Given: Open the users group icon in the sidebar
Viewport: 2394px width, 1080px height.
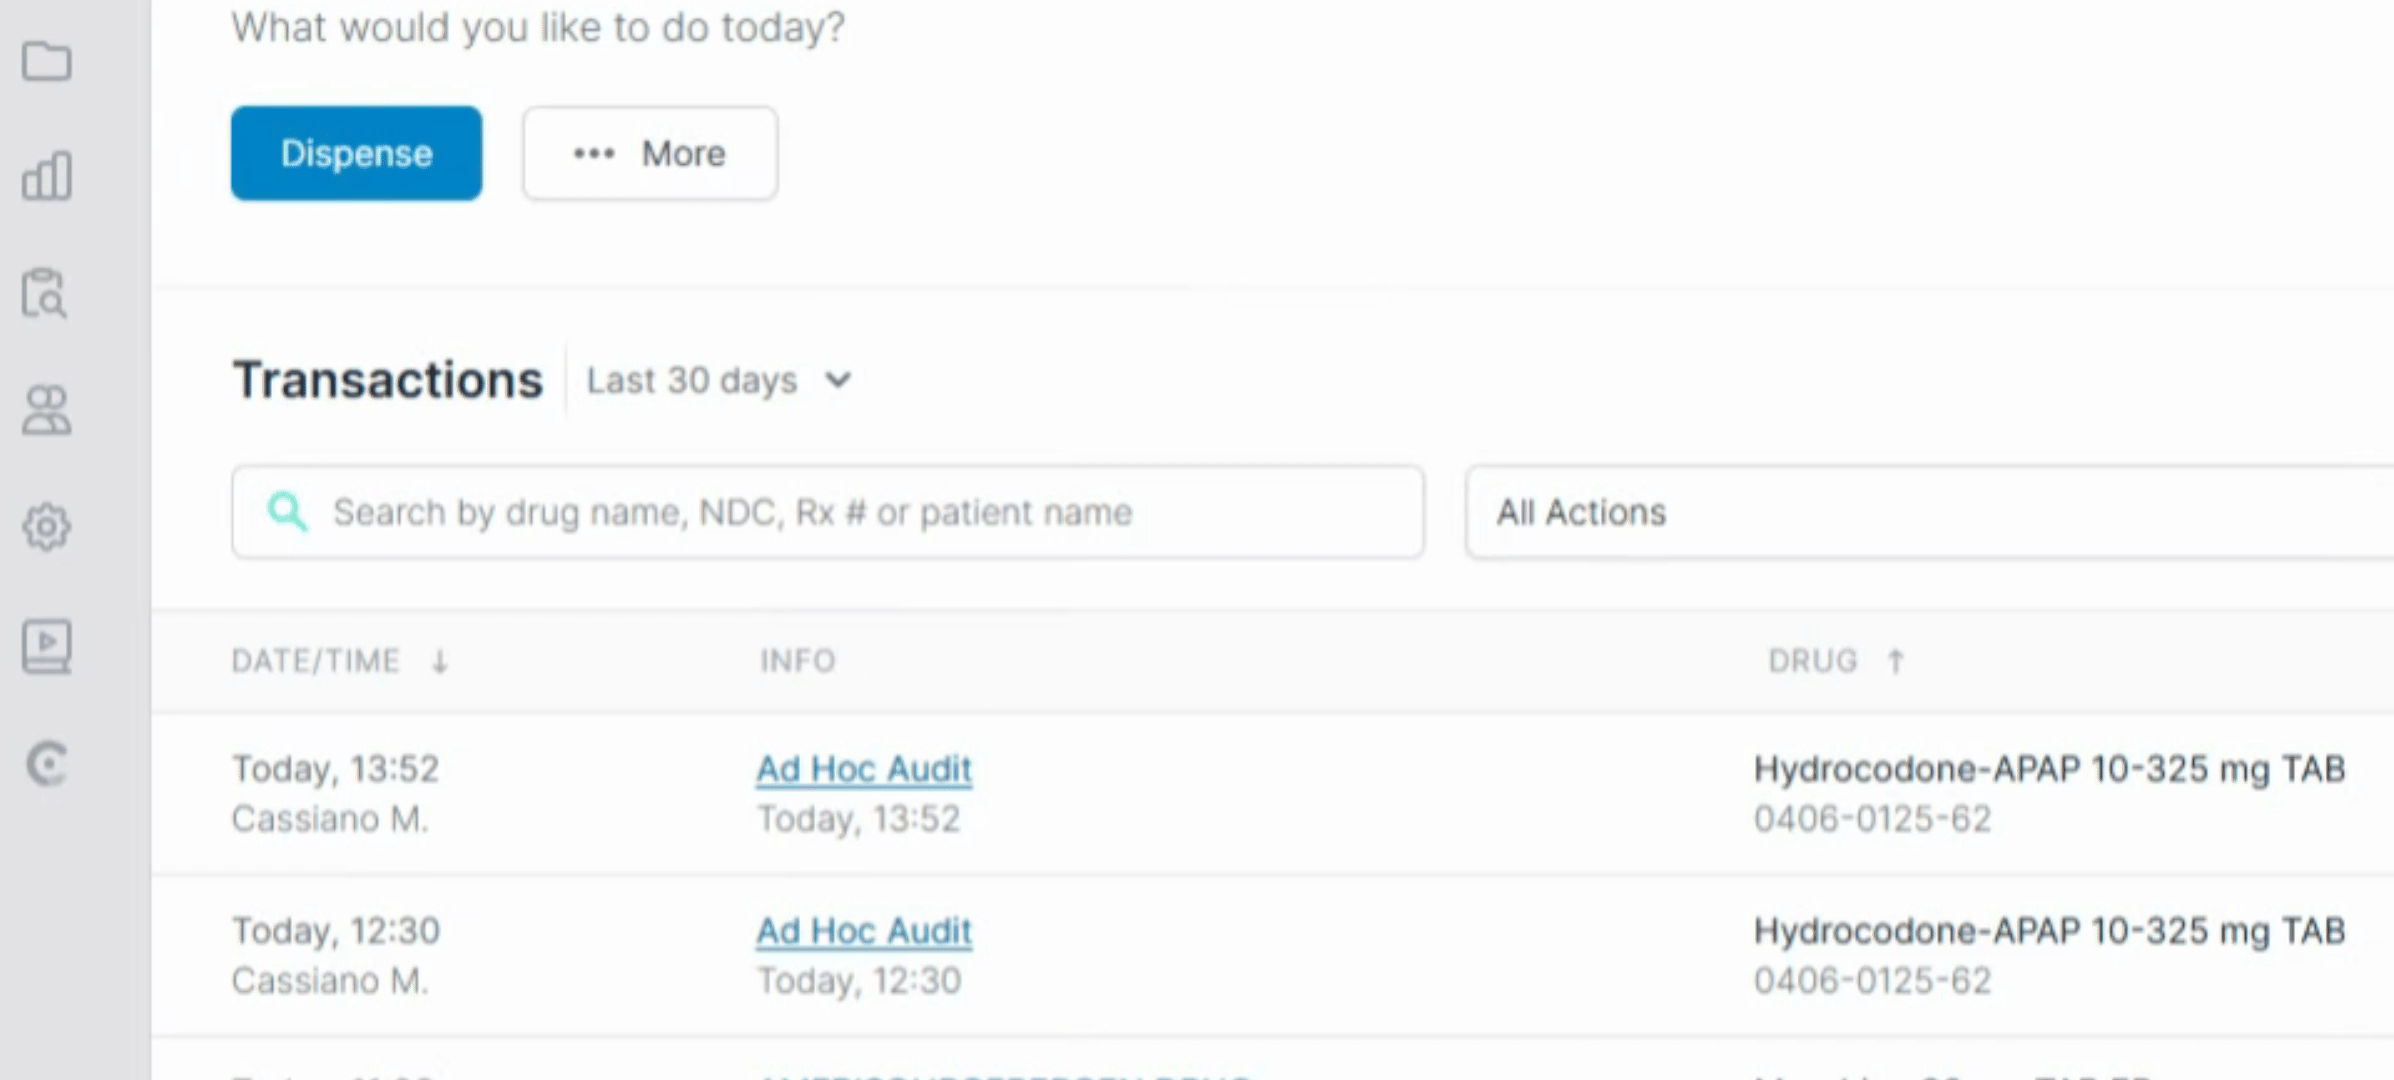Looking at the screenshot, I should (46, 410).
